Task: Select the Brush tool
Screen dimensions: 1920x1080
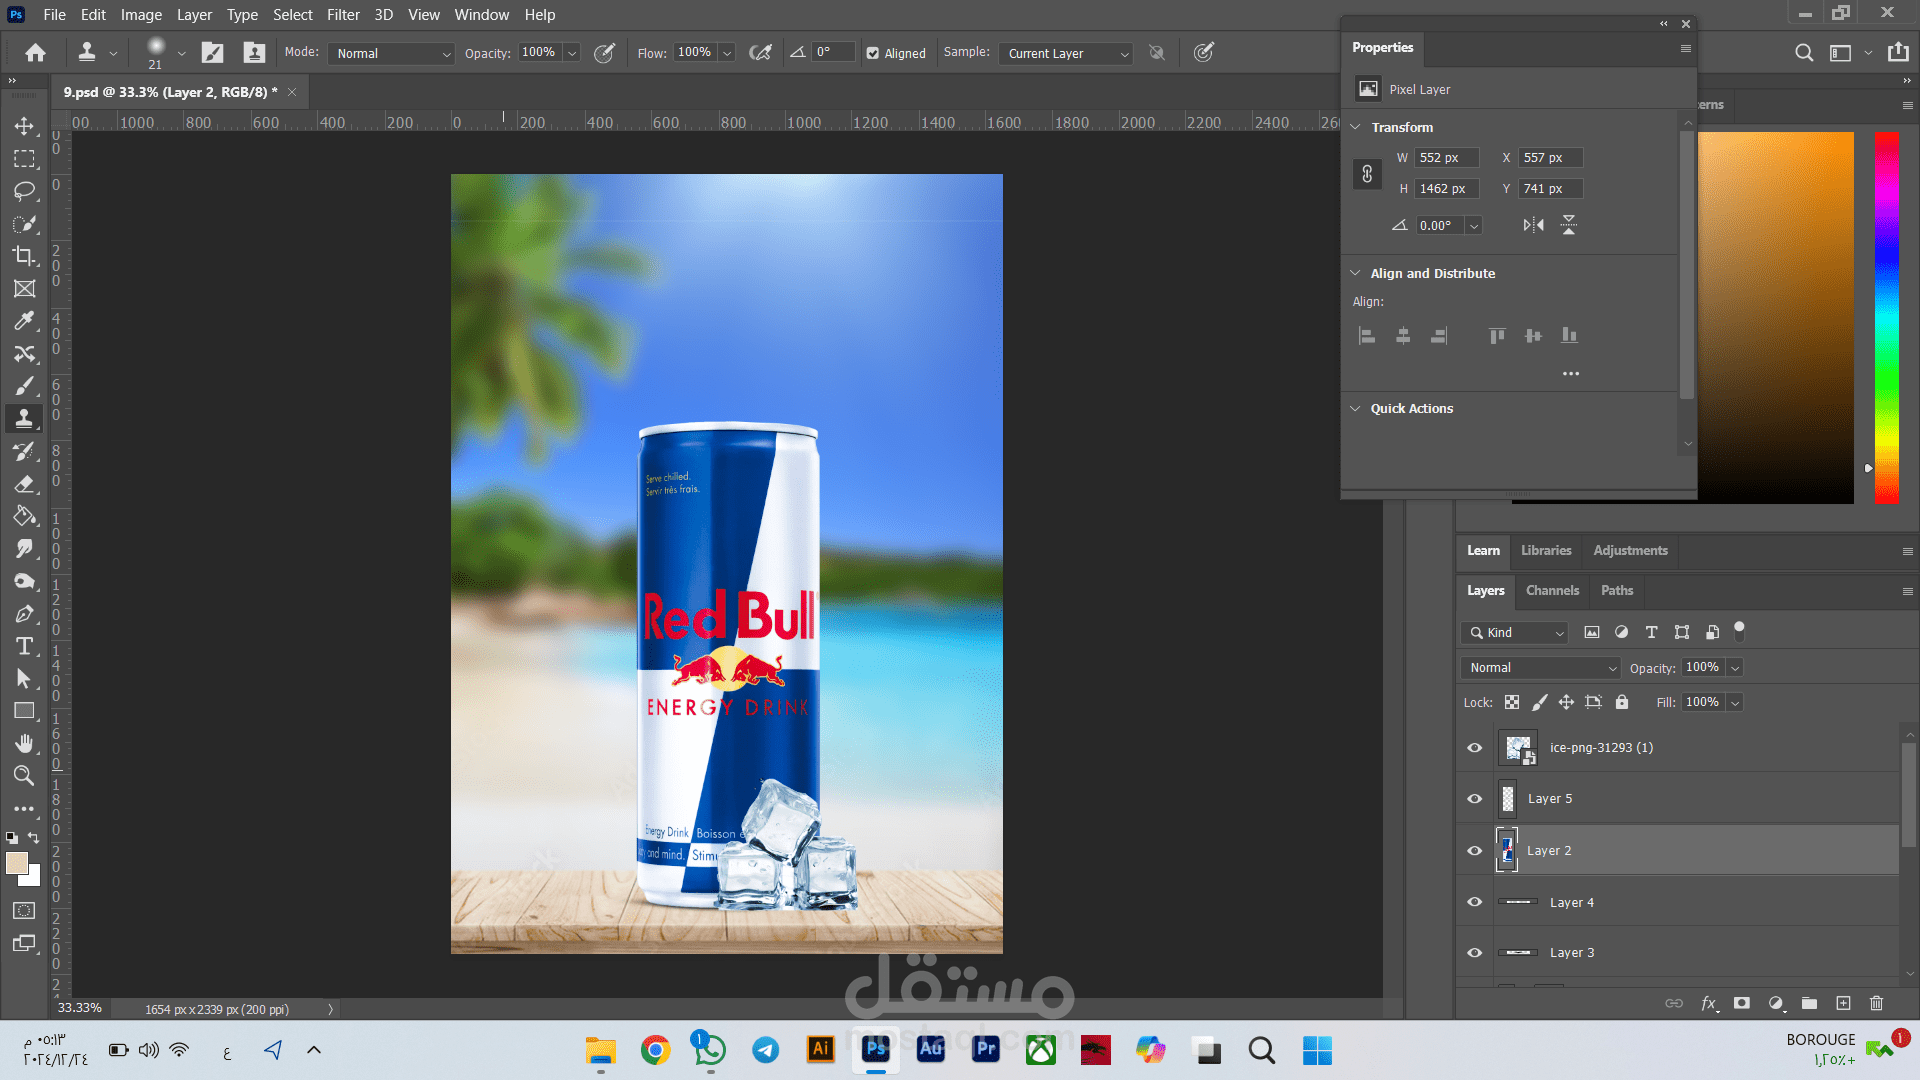Action: (24, 386)
